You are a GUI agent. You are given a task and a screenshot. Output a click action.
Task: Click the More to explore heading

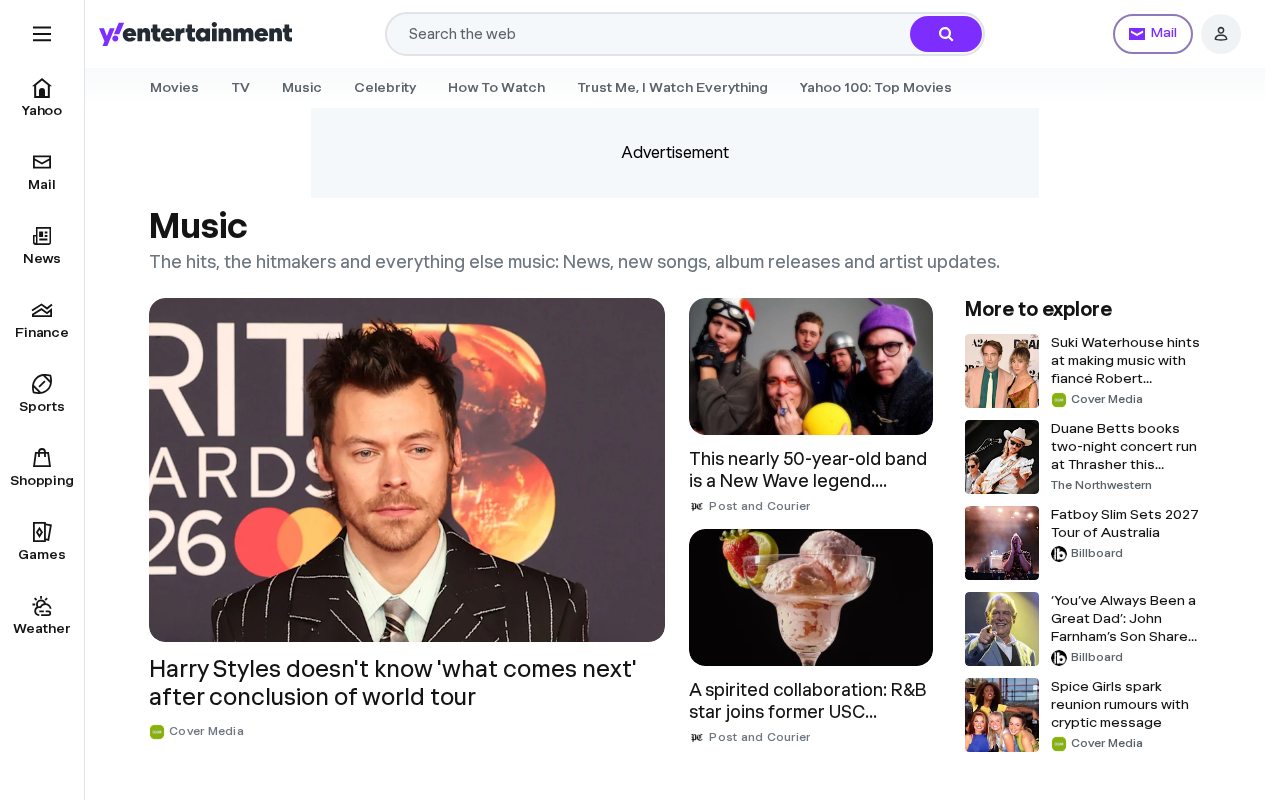click(1038, 309)
